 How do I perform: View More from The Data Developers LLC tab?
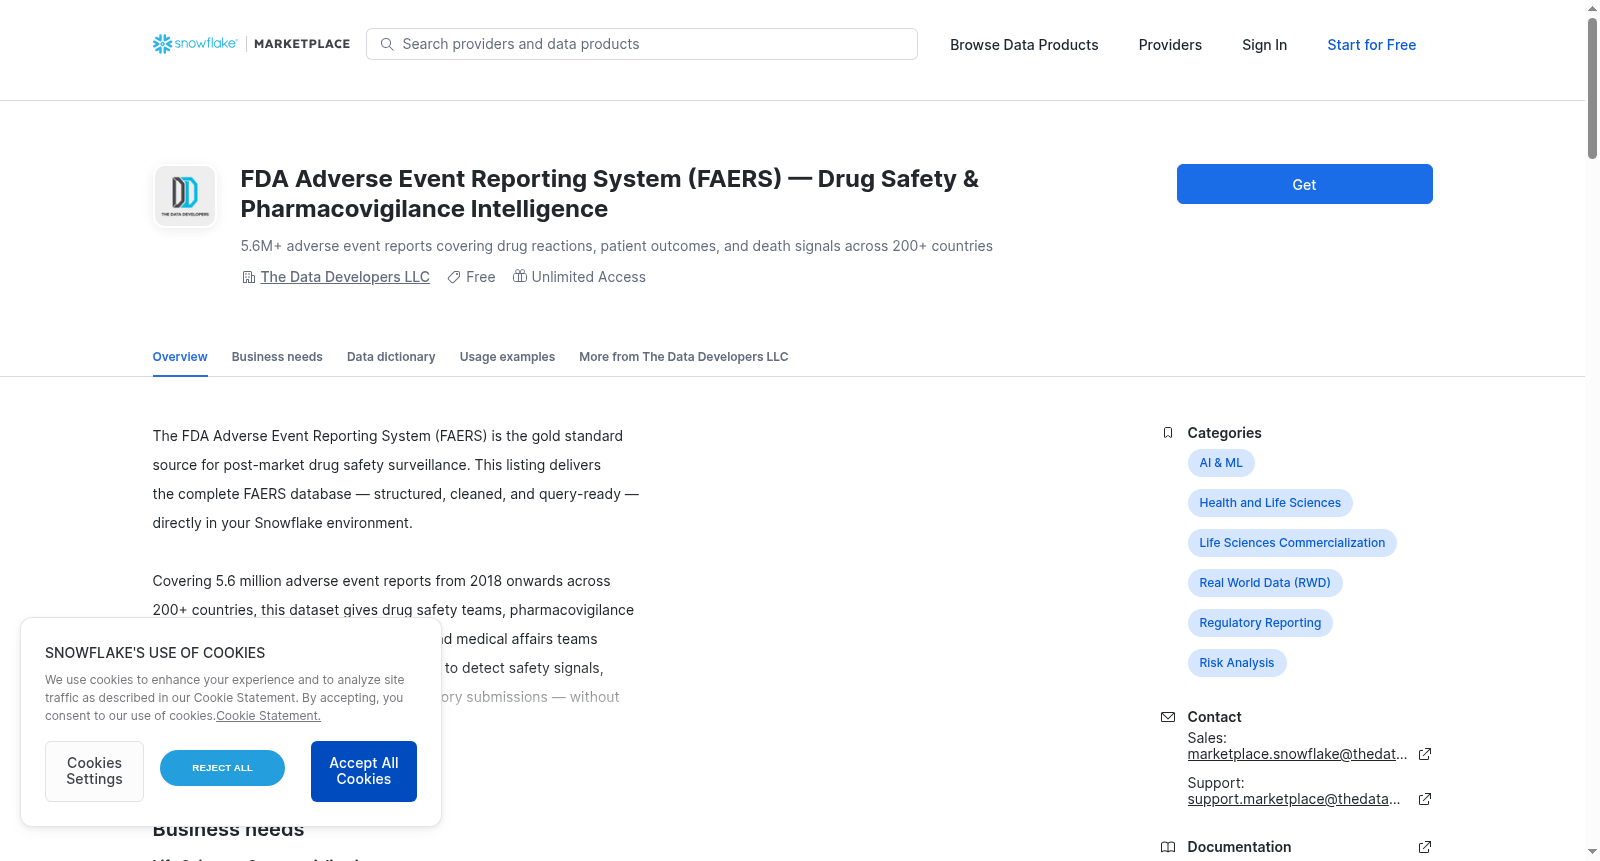point(684,357)
